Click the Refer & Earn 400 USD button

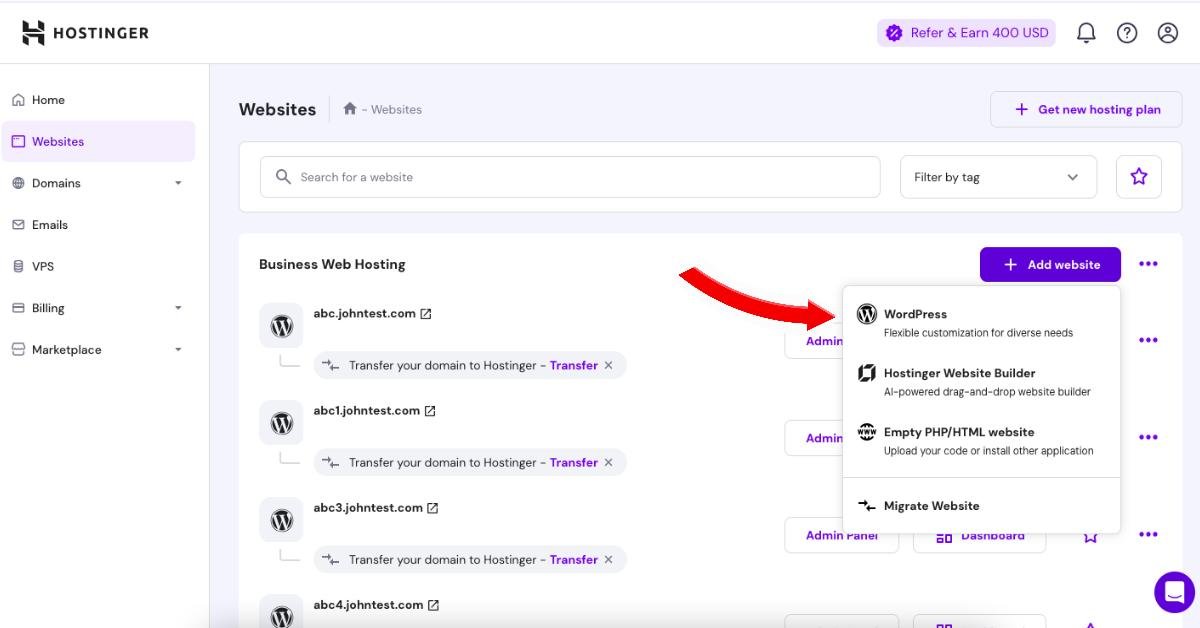click(x=966, y=33)
